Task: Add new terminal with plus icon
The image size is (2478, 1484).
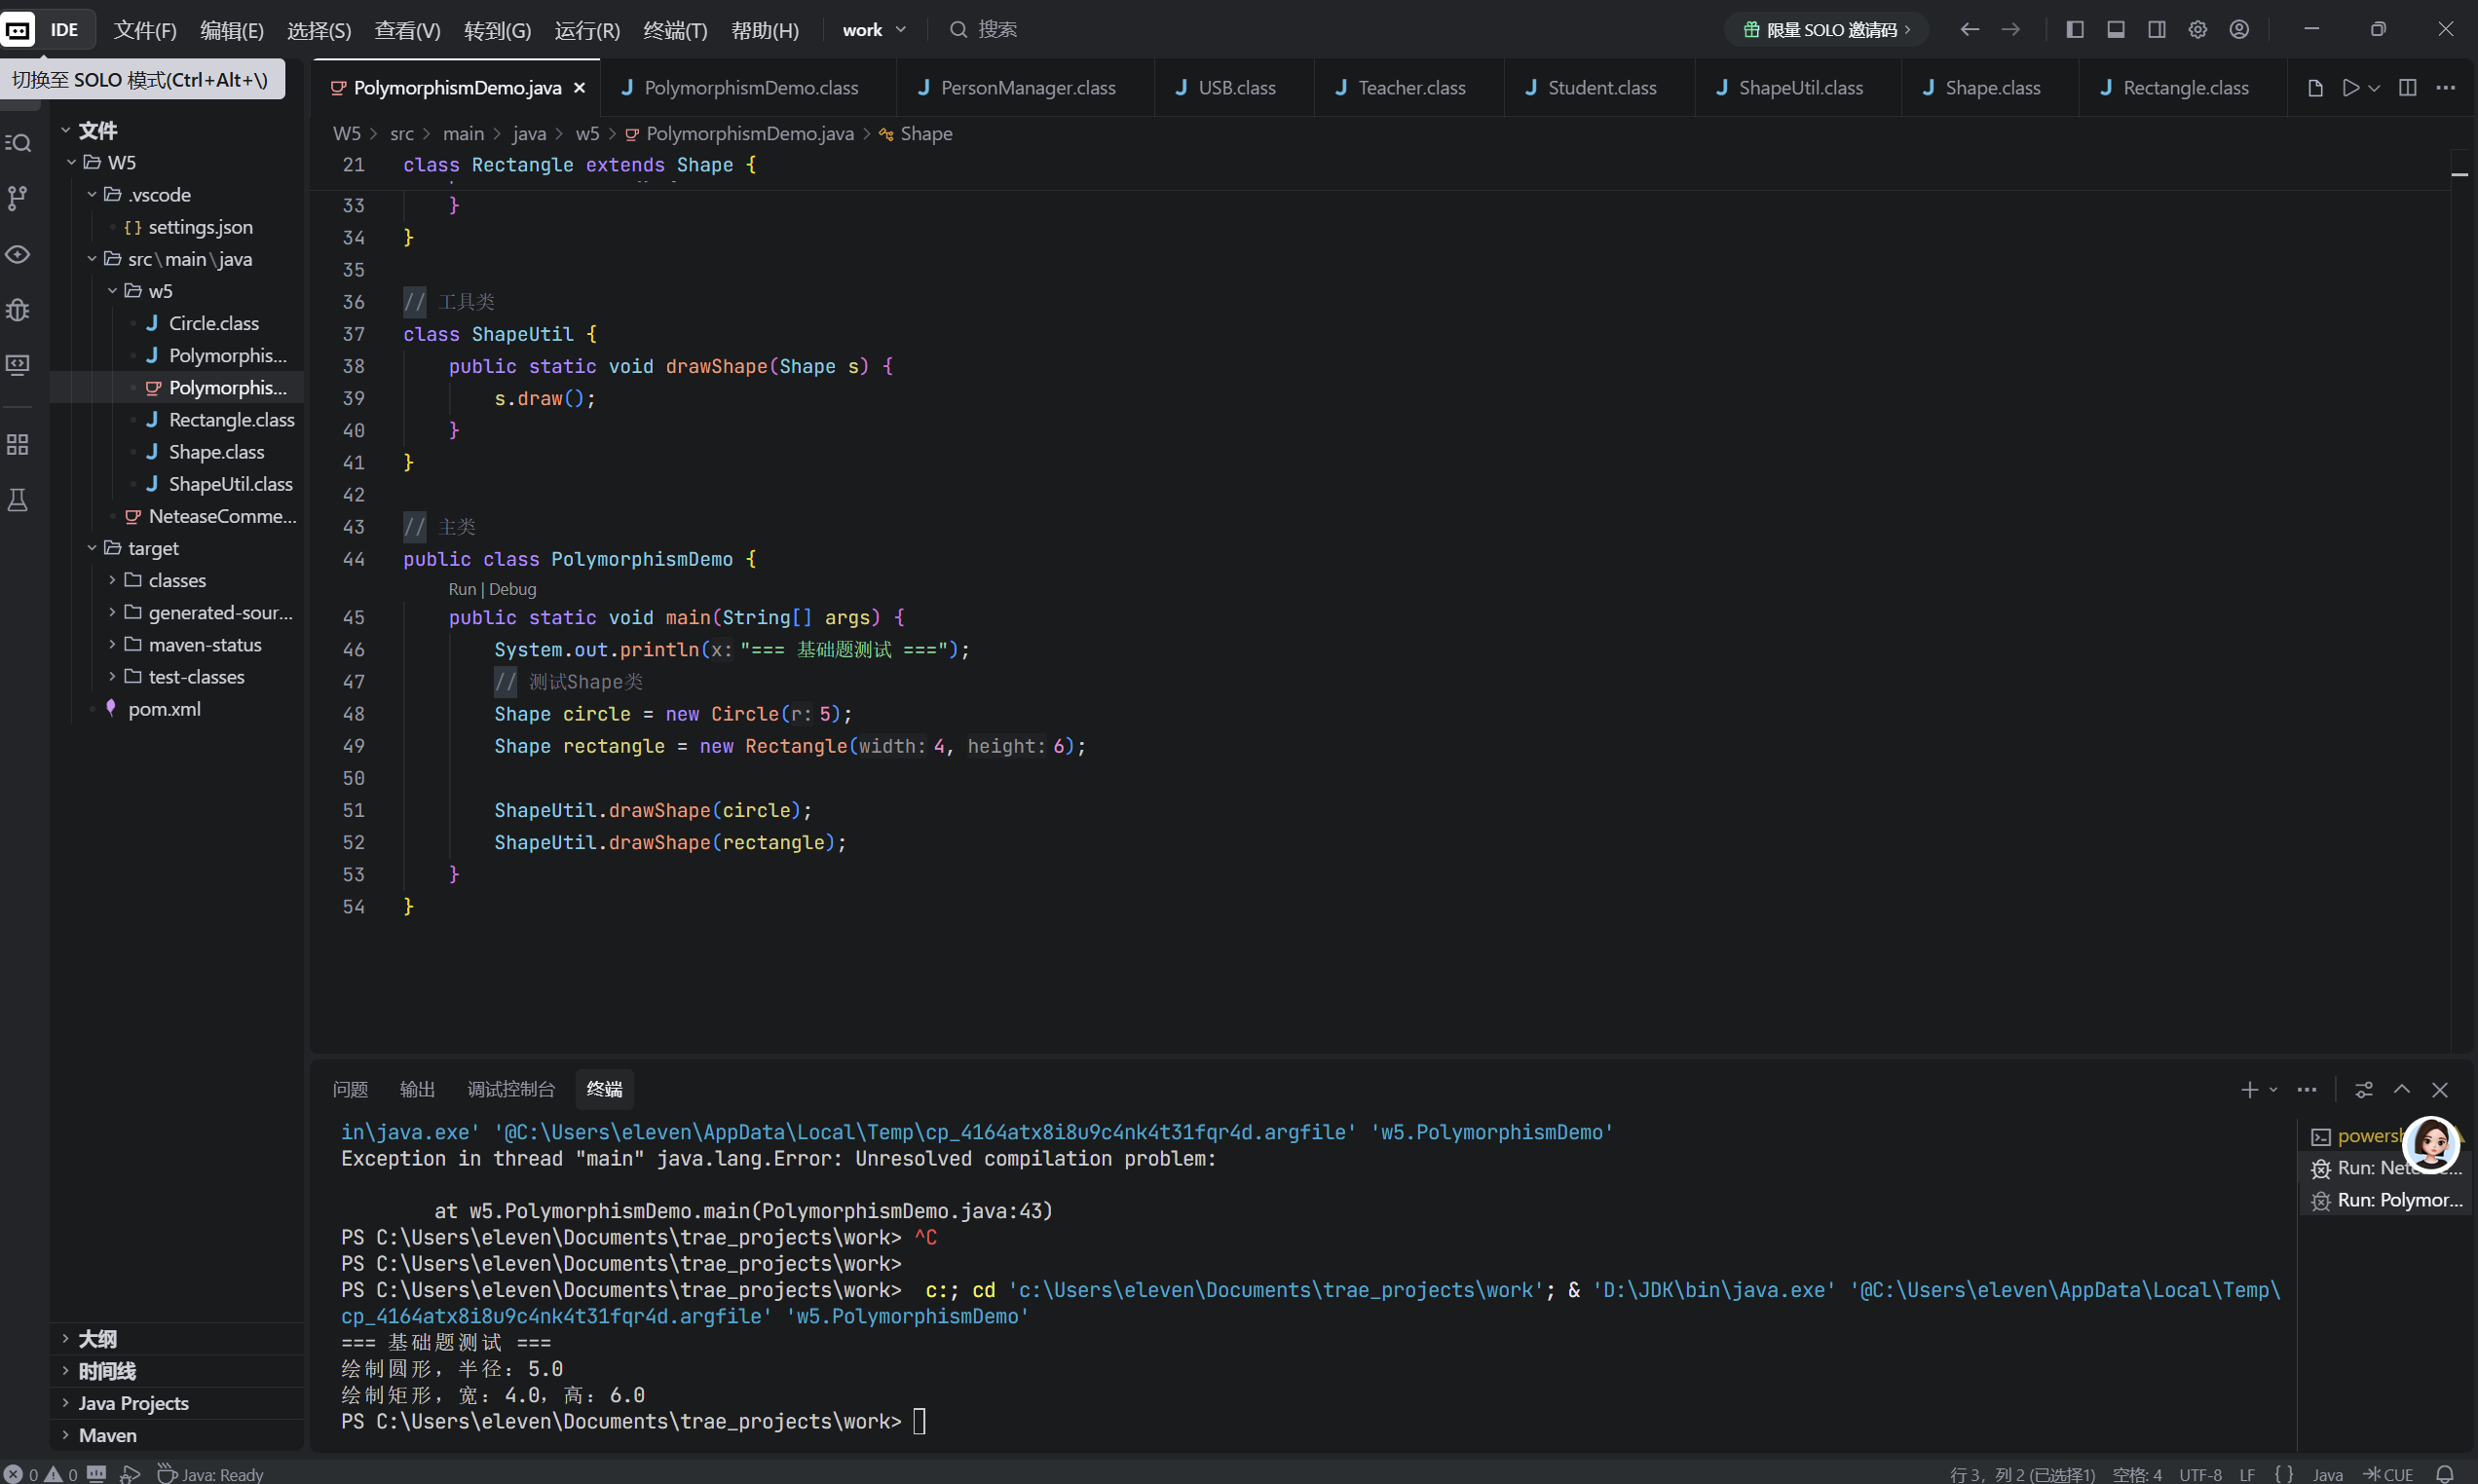Action: [2249, 1089]
